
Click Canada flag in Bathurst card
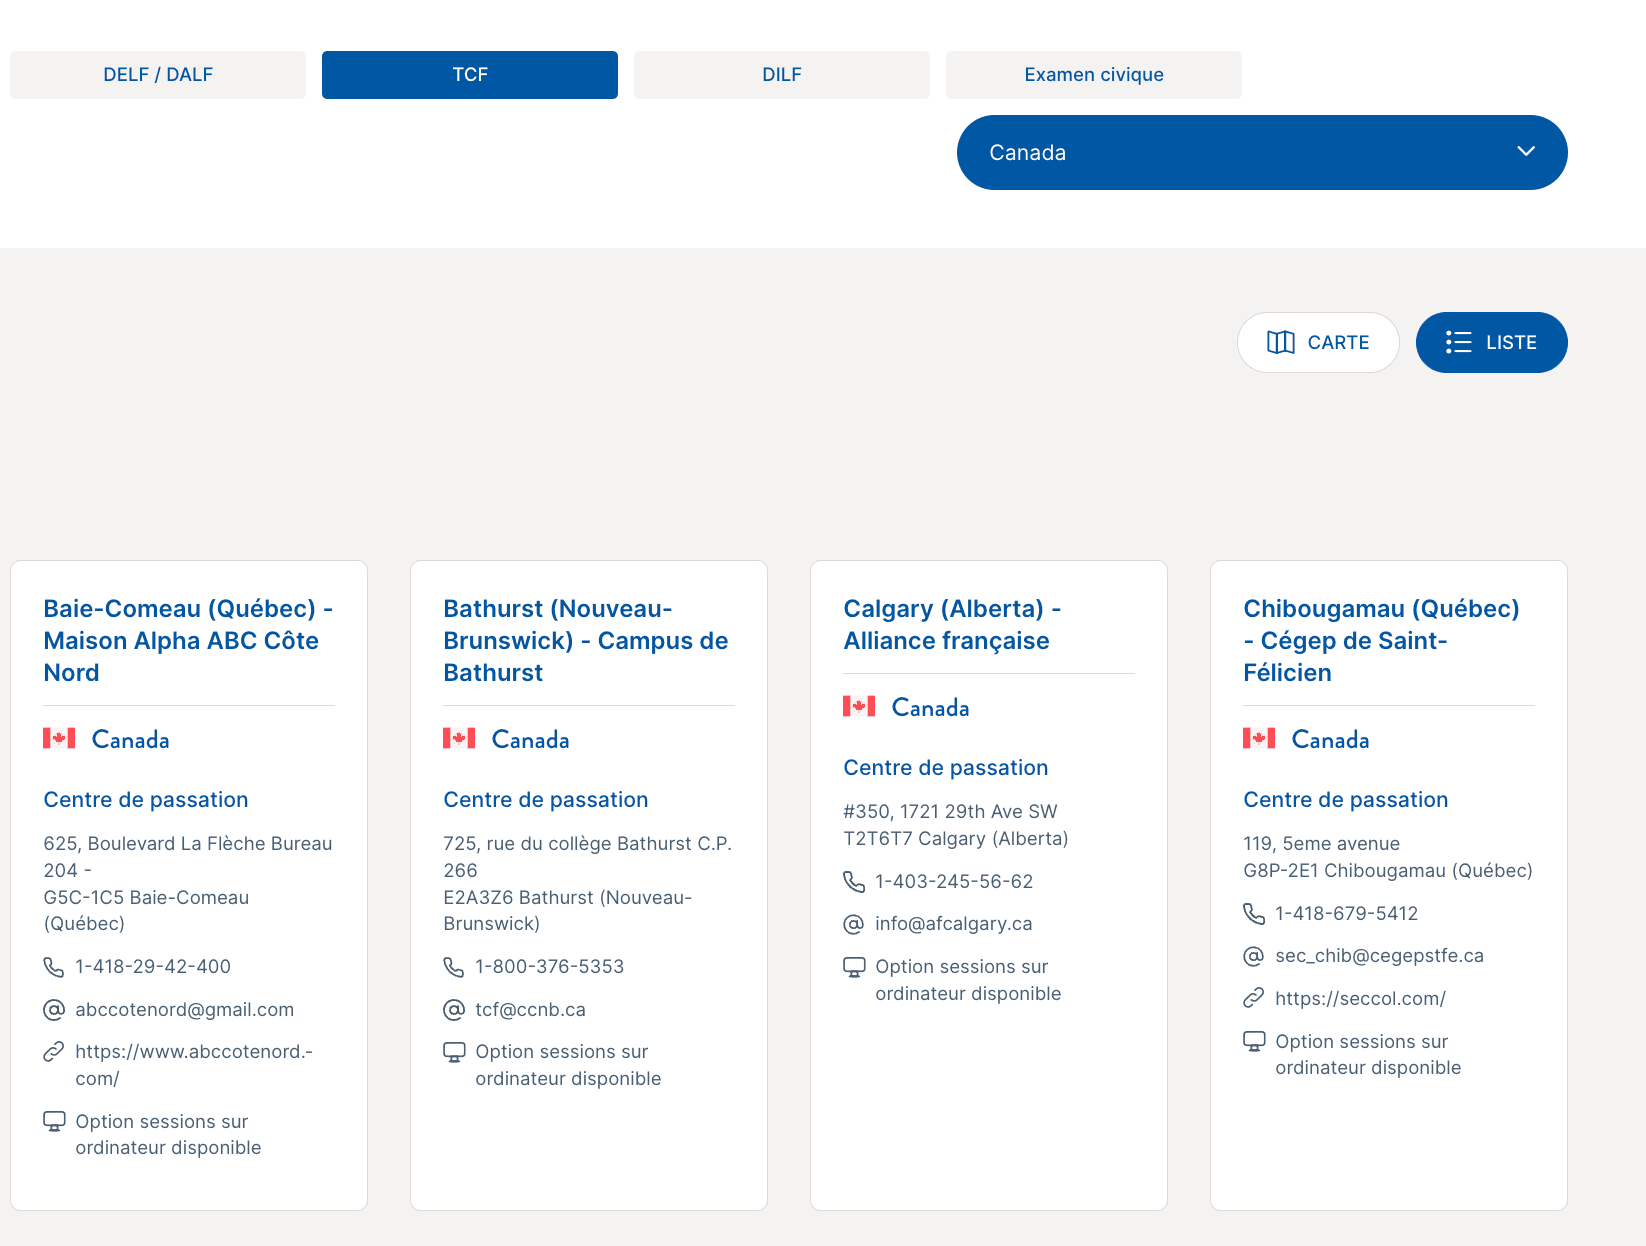click(x=459, y=739)
